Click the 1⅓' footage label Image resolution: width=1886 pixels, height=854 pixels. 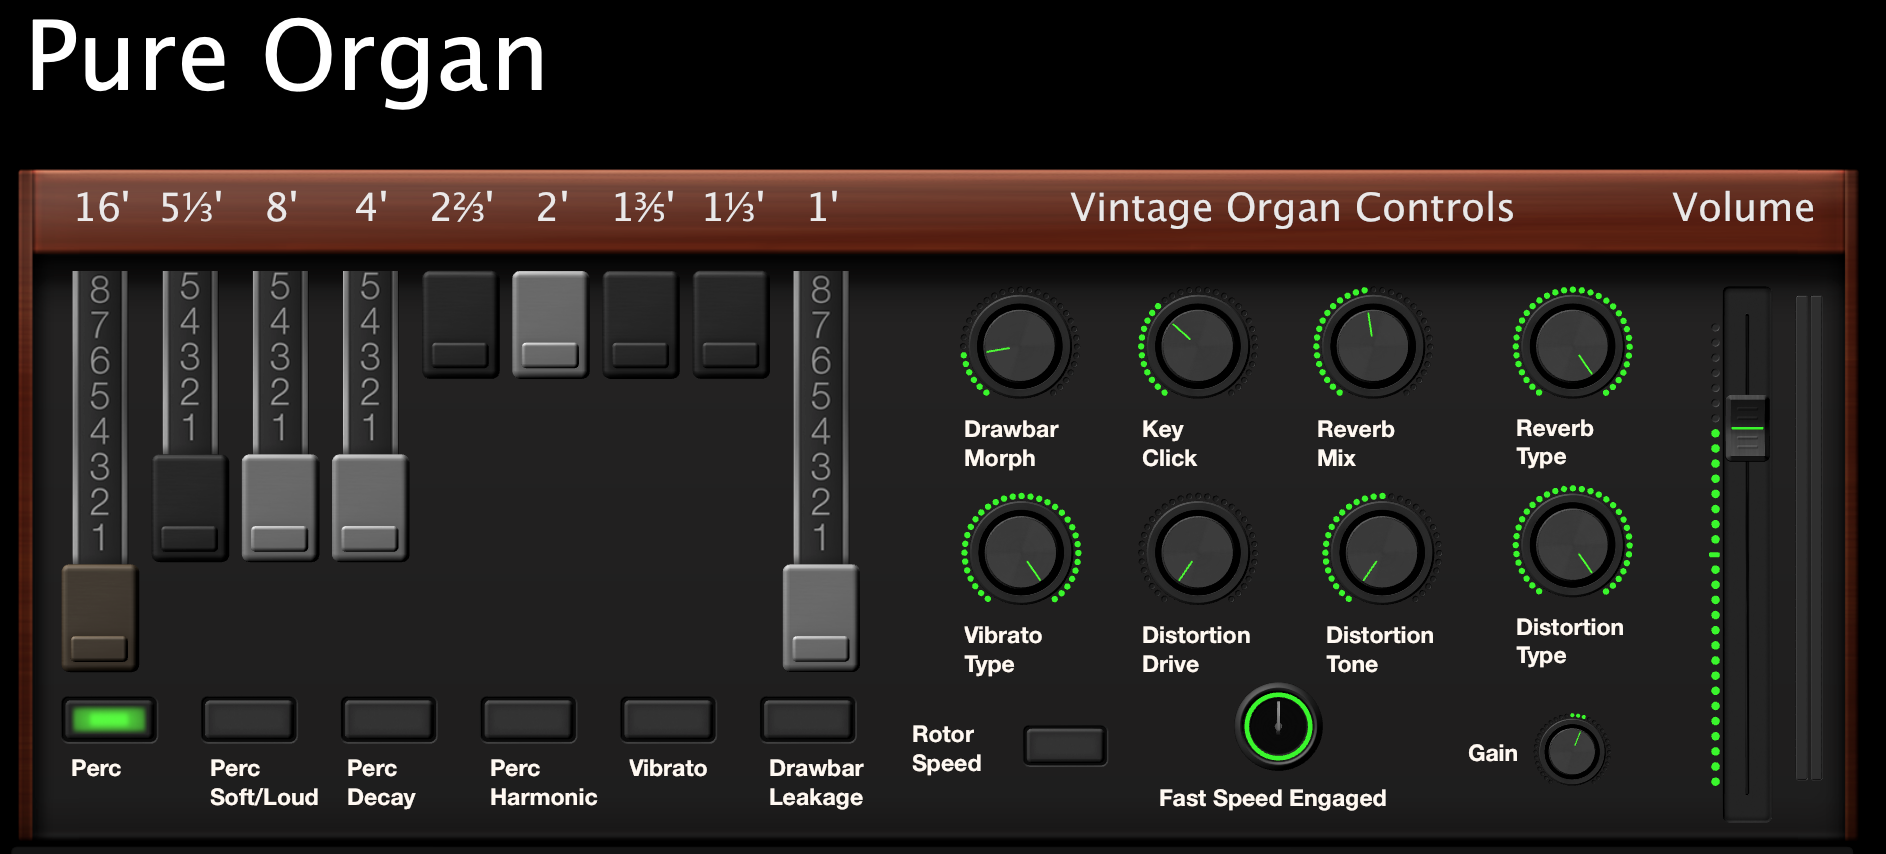coord(733,208)
